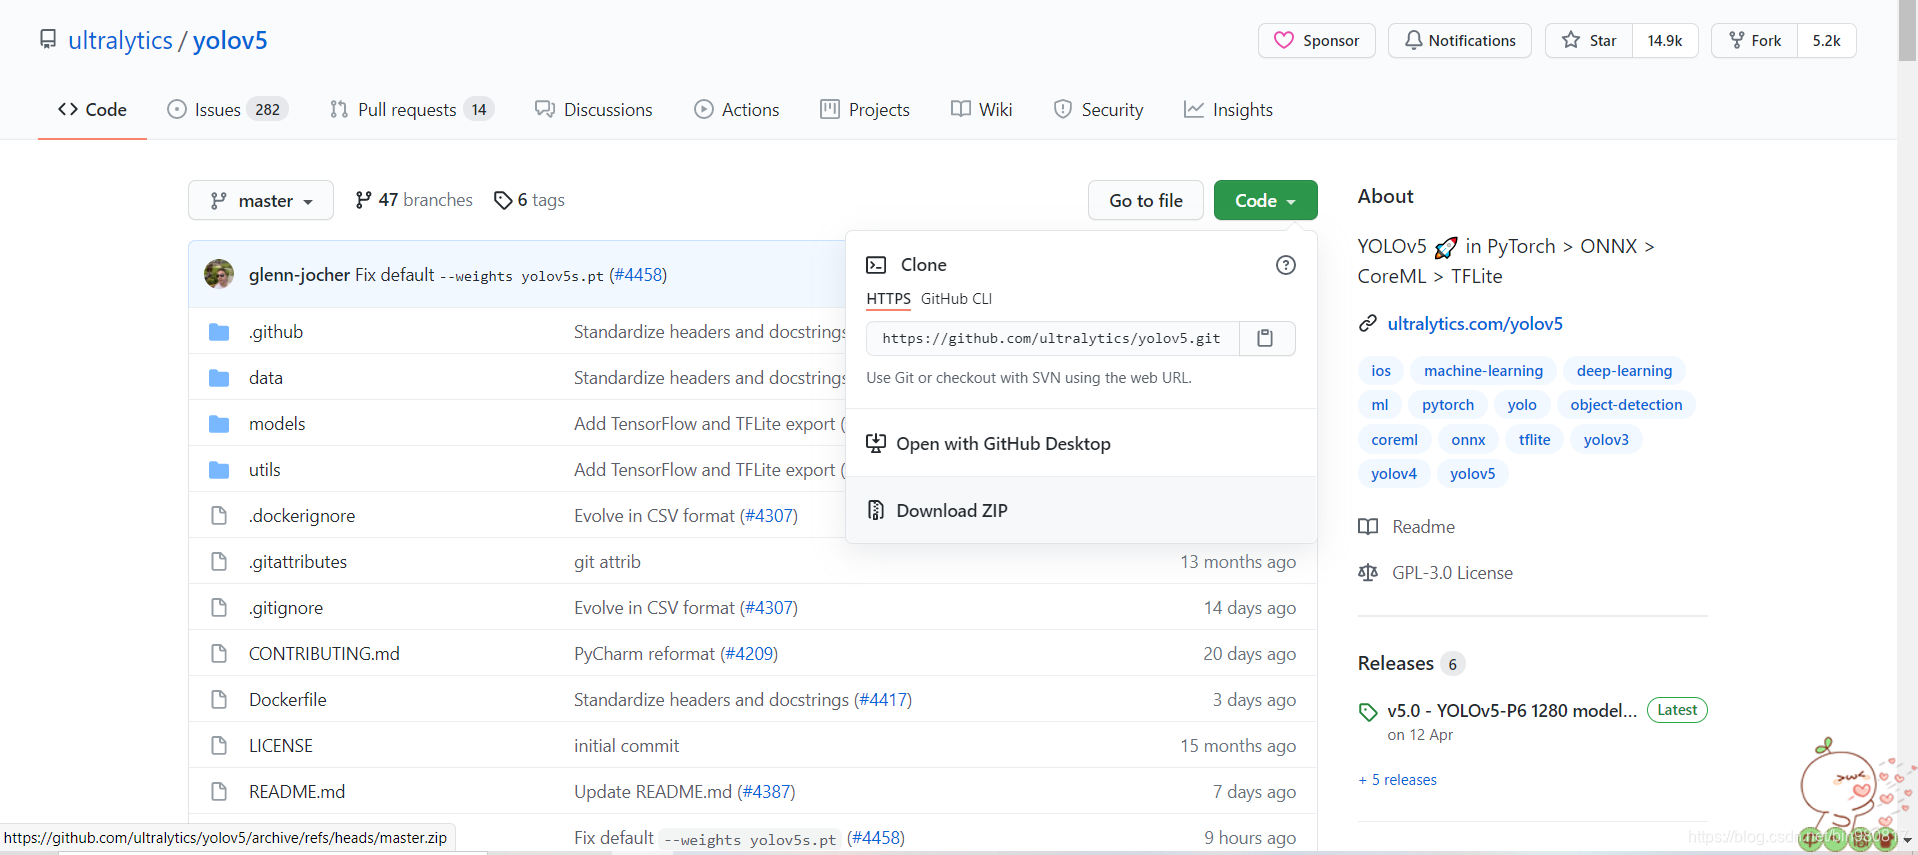Click the release tag icon beside v5.0
Screen dimensions: 1918x855
click(x=1368, y=712)
